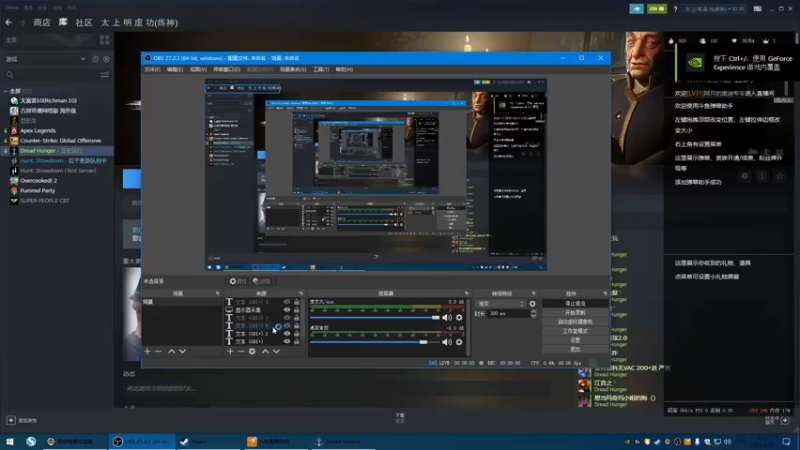Open Windows Start menu
The height and width of the screenshot is (450, 800).
click(10, 441)
